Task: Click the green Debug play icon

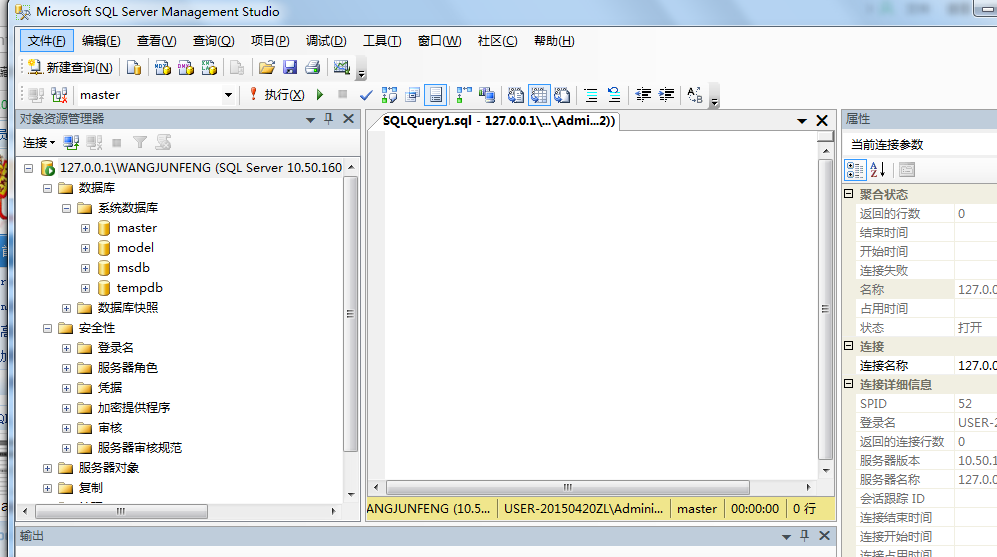Action: (320, 95)
